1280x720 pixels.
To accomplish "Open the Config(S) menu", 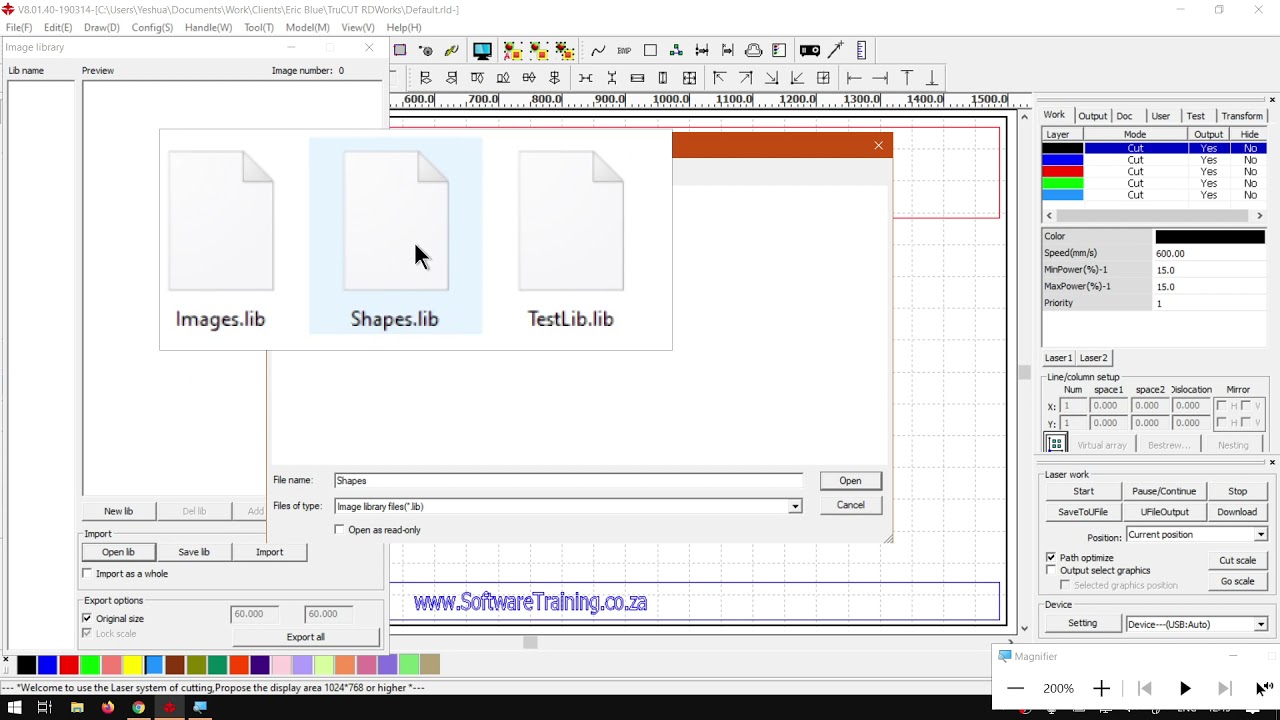I will [x=152, y=28].
